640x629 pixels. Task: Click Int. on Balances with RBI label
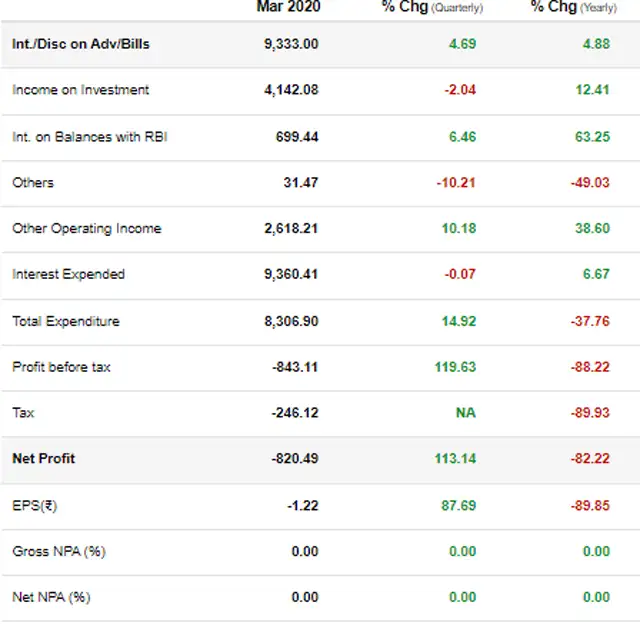pos(89,136)
